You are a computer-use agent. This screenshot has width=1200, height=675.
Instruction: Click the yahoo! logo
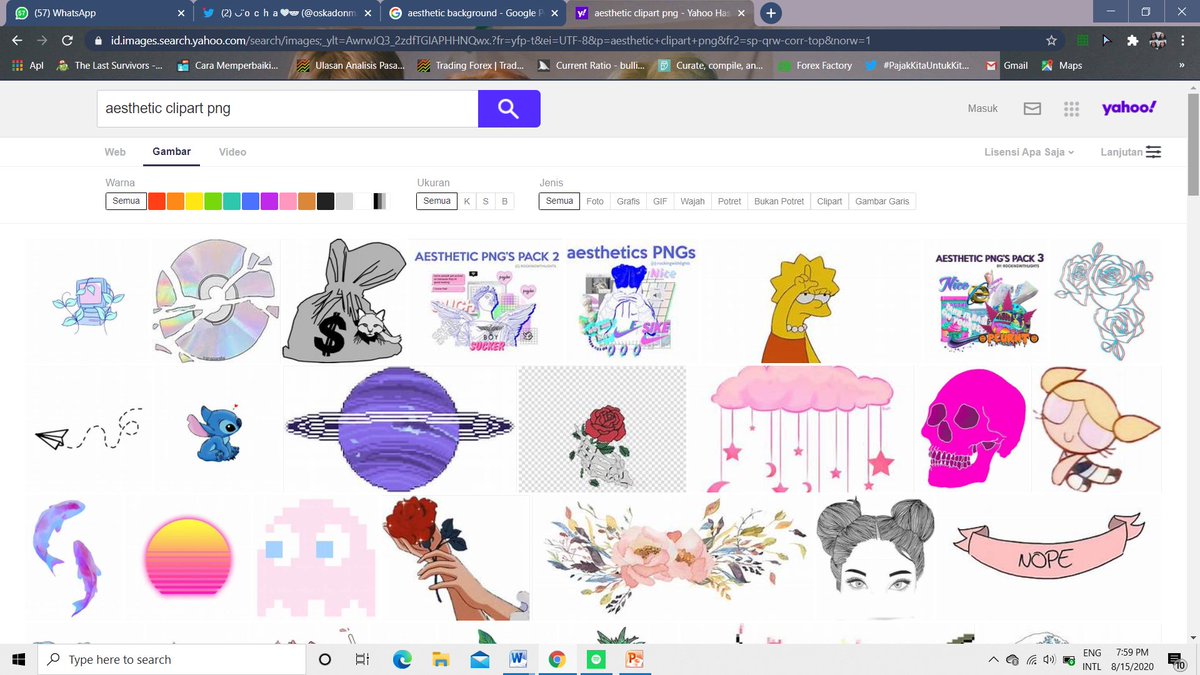point(1128,106)
